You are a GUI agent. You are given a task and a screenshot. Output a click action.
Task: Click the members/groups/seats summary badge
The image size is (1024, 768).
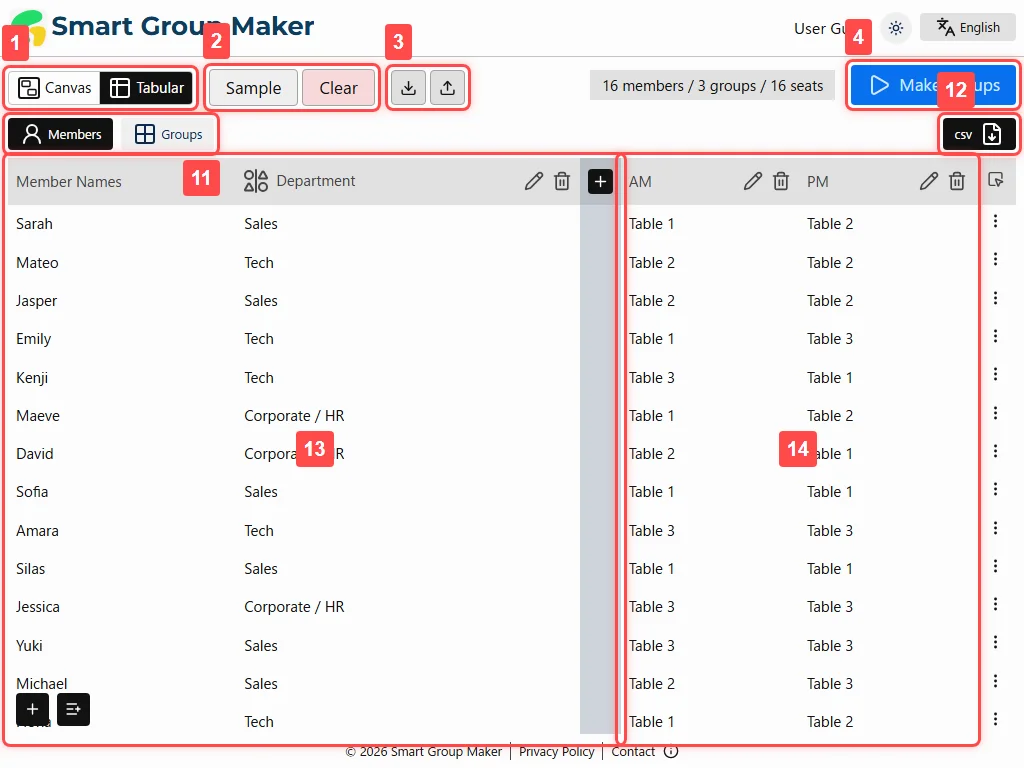tap(712, 86)
